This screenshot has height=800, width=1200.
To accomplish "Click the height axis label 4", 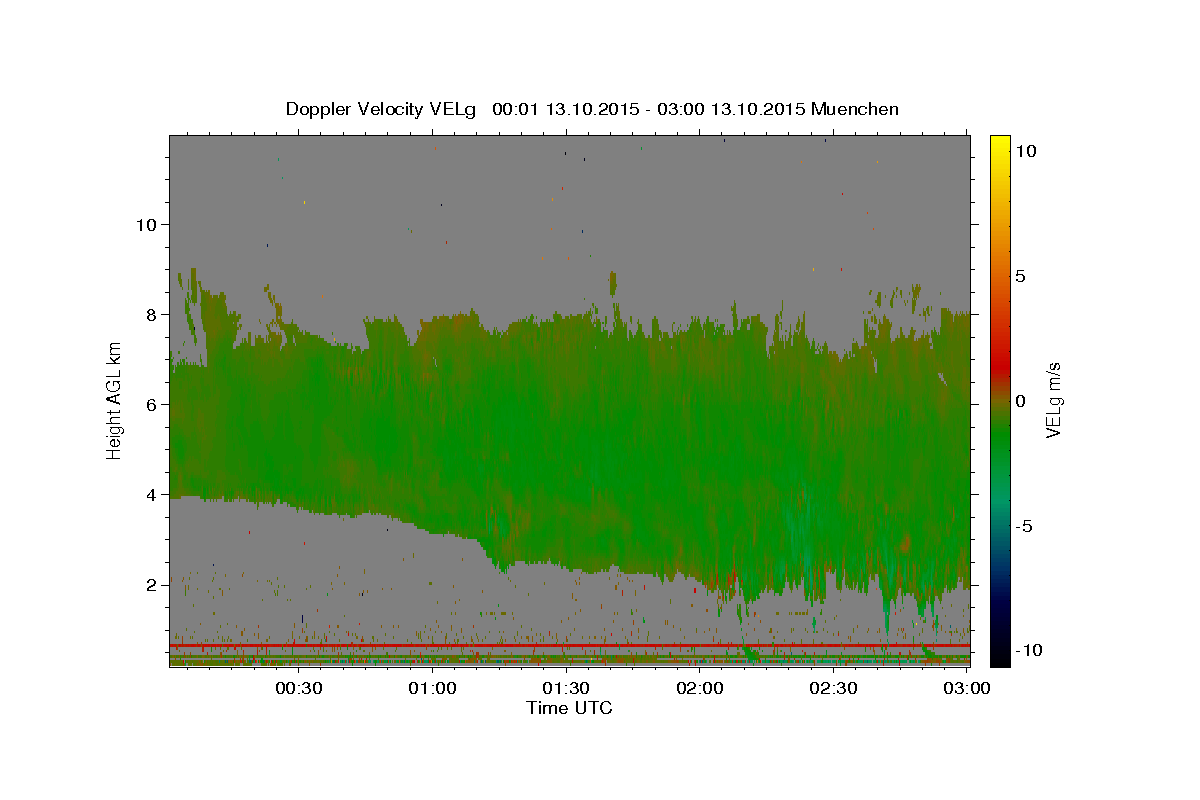I will pyautogui.click(x=151, y=494).
